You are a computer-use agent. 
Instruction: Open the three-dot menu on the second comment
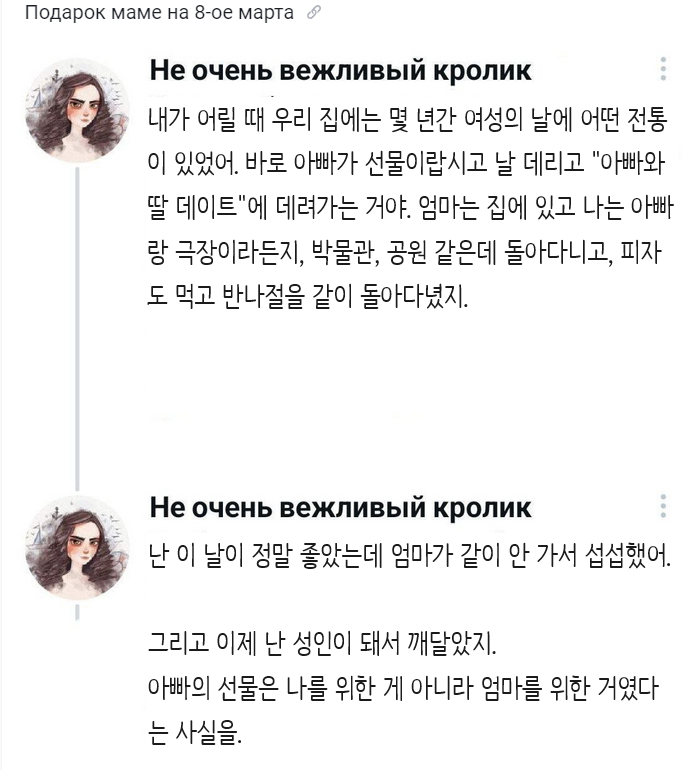[x=663, y=507]
